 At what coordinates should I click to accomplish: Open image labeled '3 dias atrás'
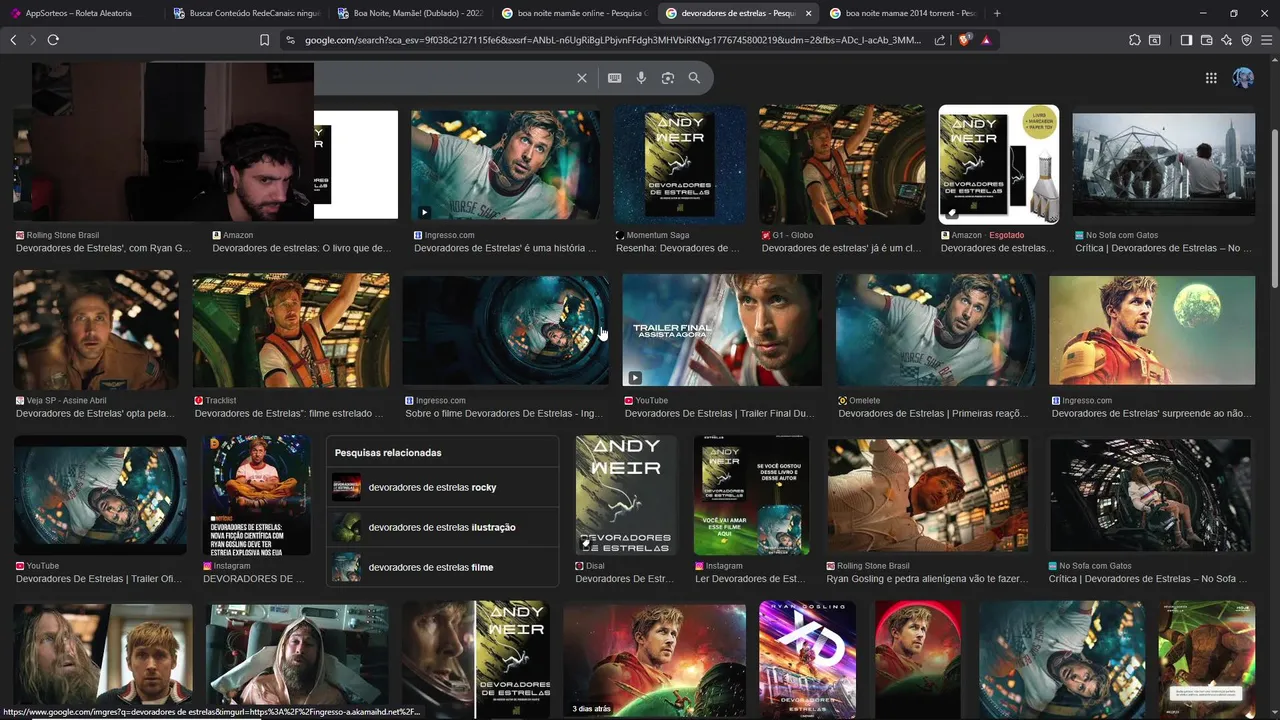654,660
